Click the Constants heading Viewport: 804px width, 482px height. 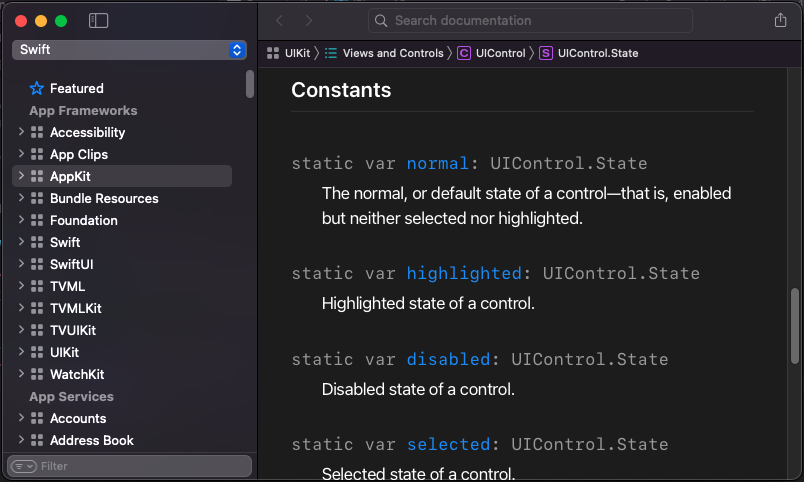tap(341, 90)
